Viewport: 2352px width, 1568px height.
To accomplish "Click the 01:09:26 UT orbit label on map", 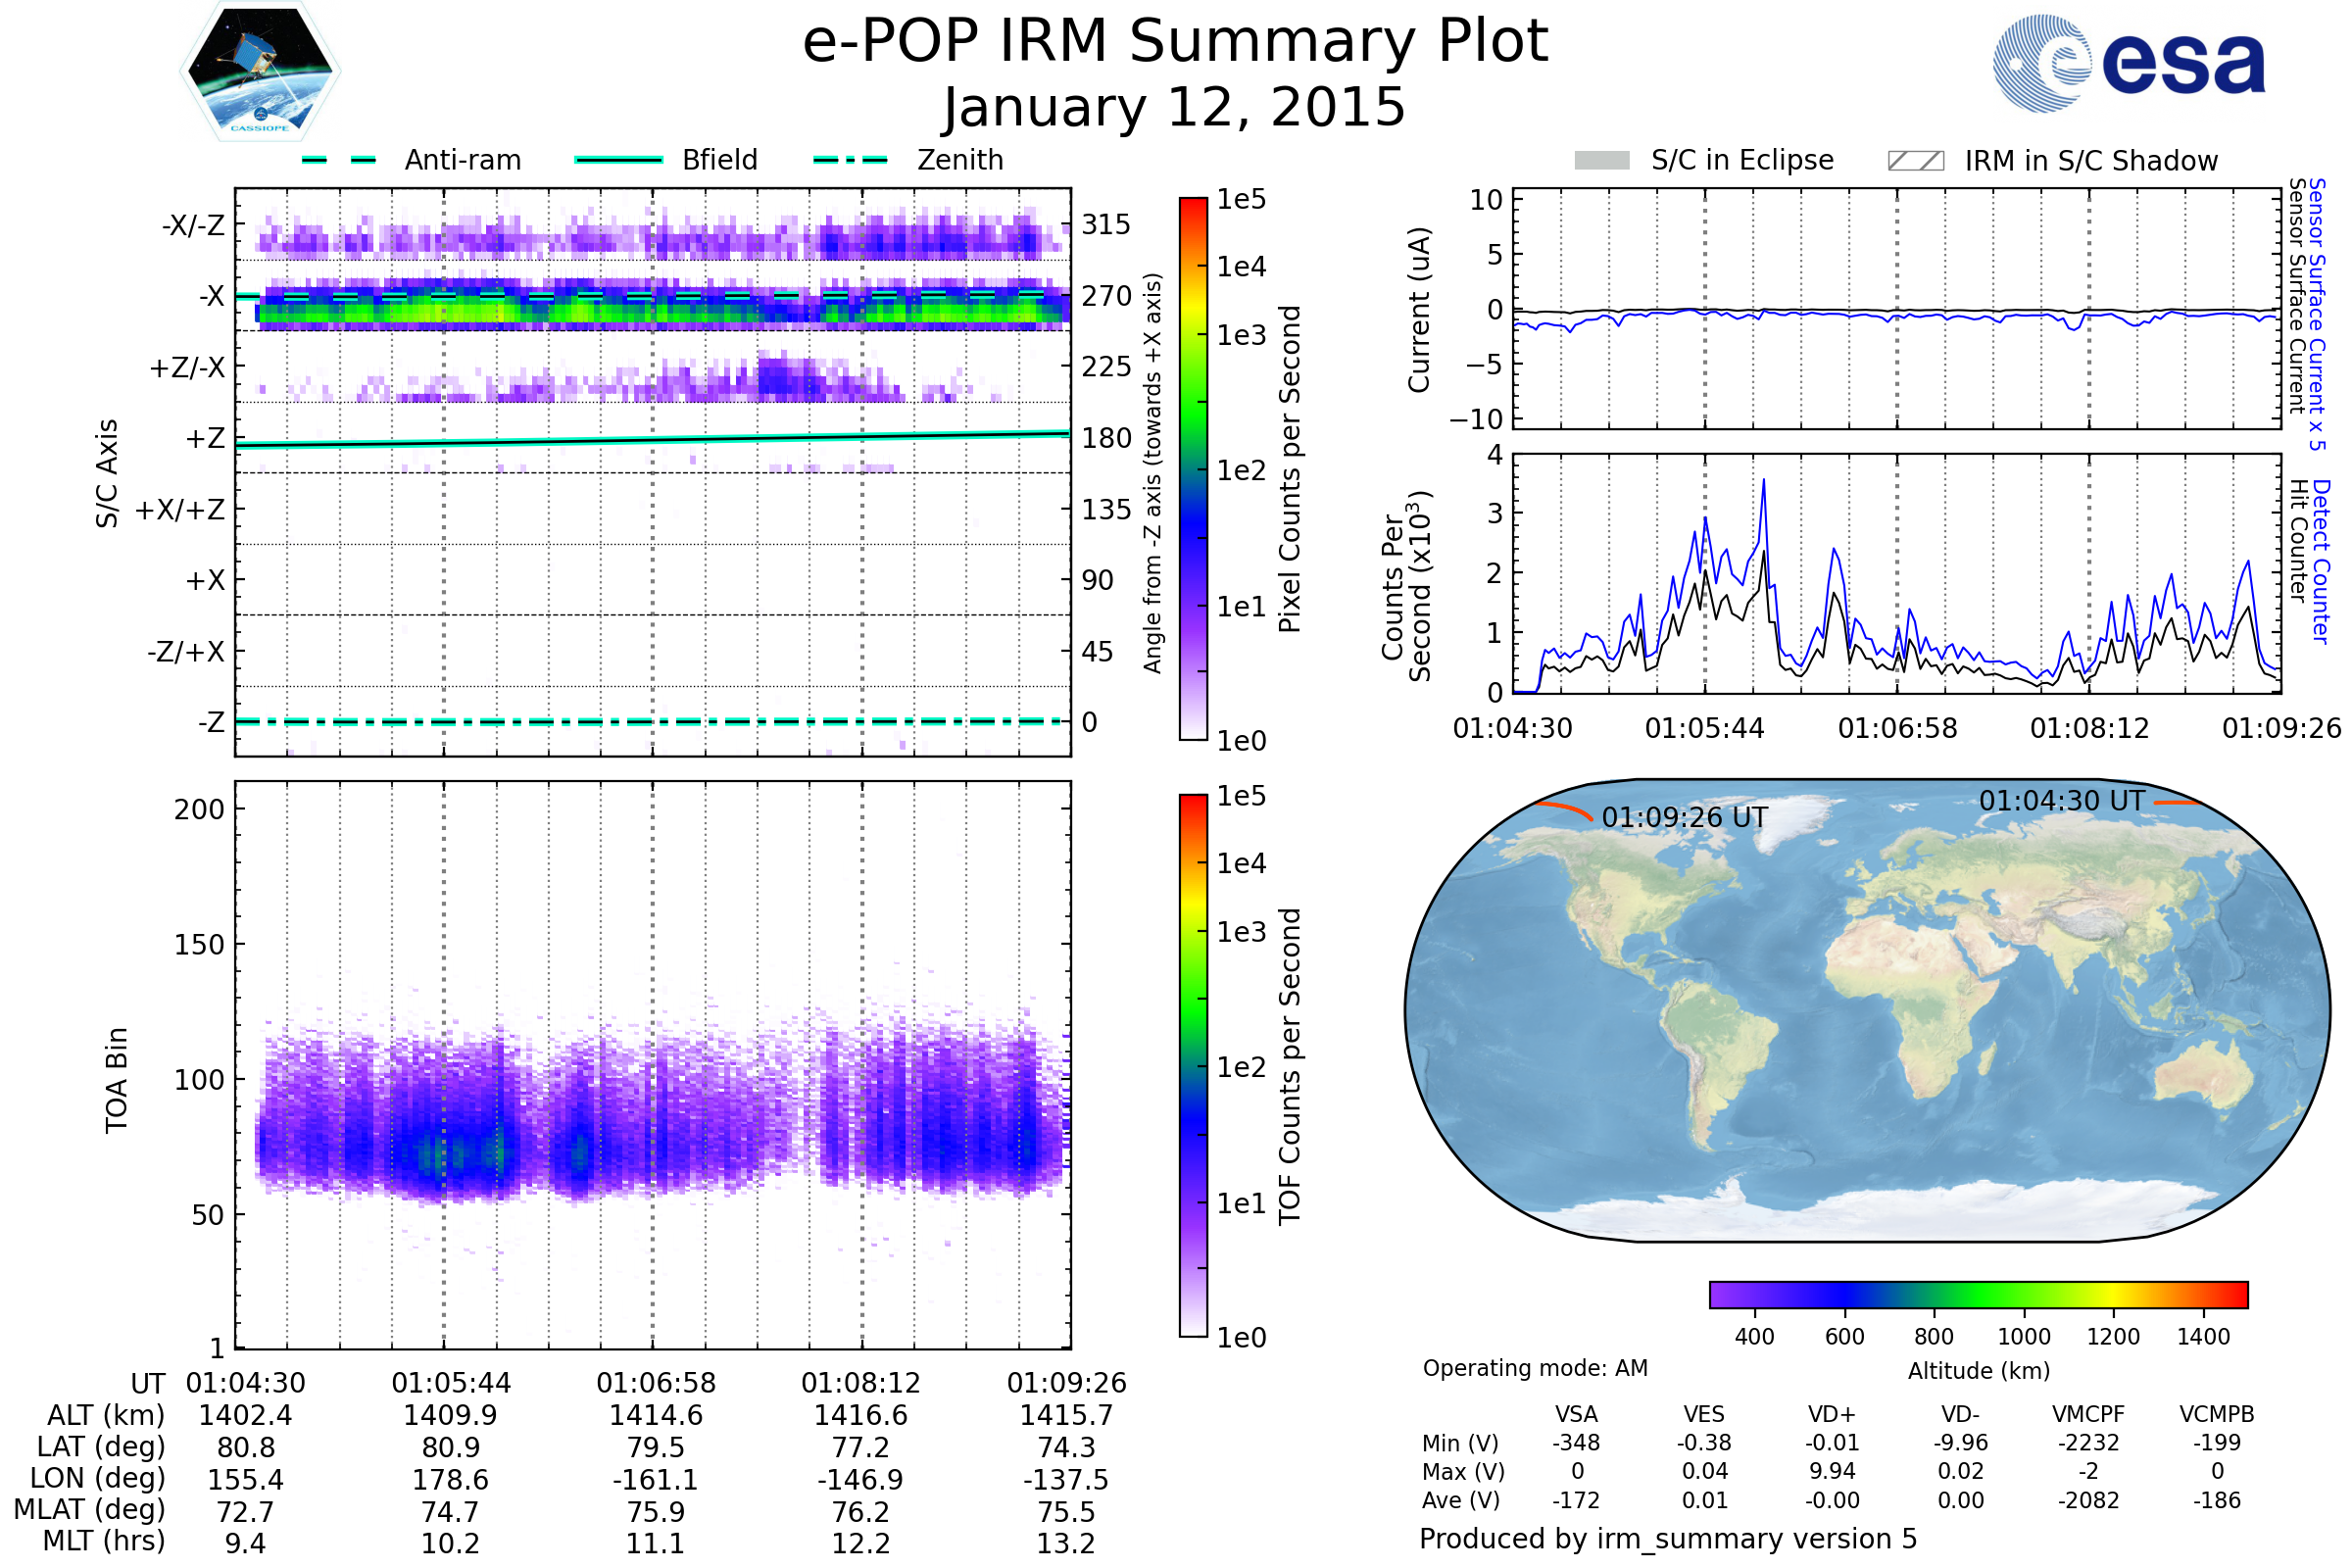I will 1684,818.
